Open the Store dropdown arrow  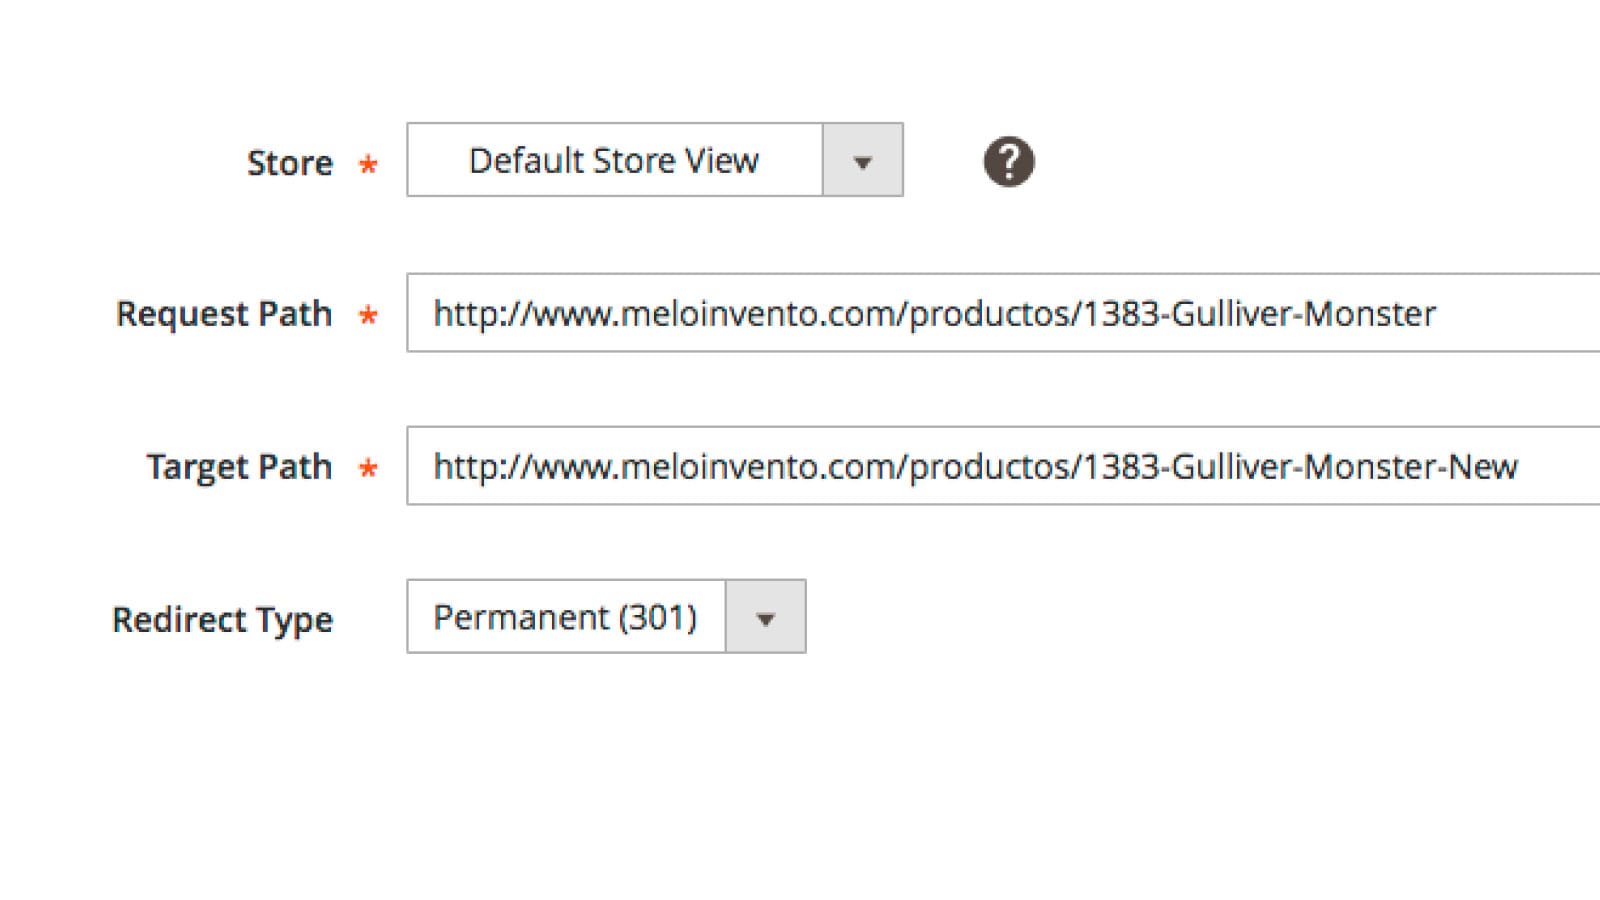(863, 160)
